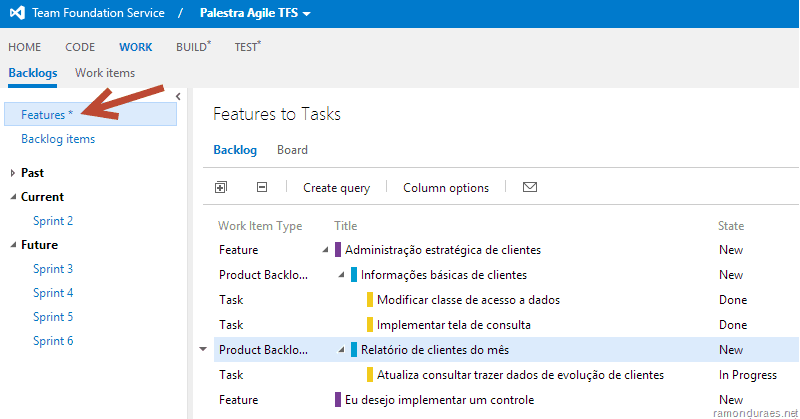Select 'Modificar classe de acesso a dados' task
The height and width of the screenshot is (419, 800).
click(468, 300)
